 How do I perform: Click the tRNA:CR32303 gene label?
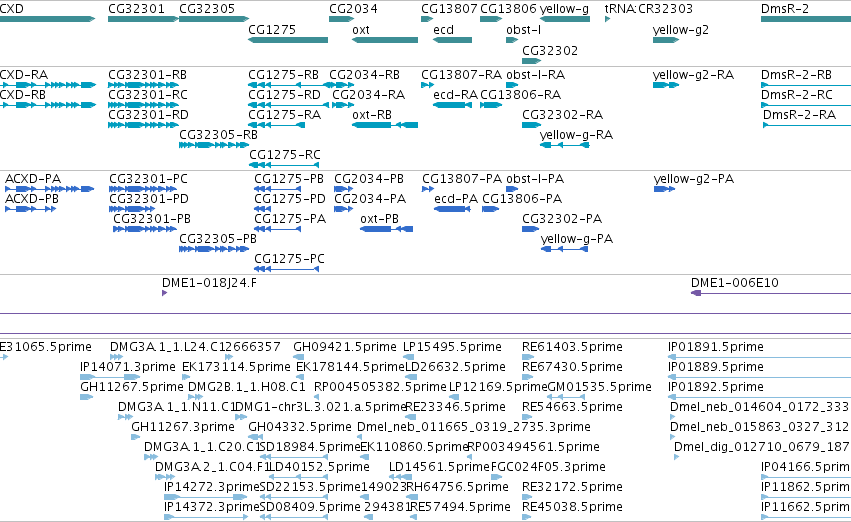(649, 9)
